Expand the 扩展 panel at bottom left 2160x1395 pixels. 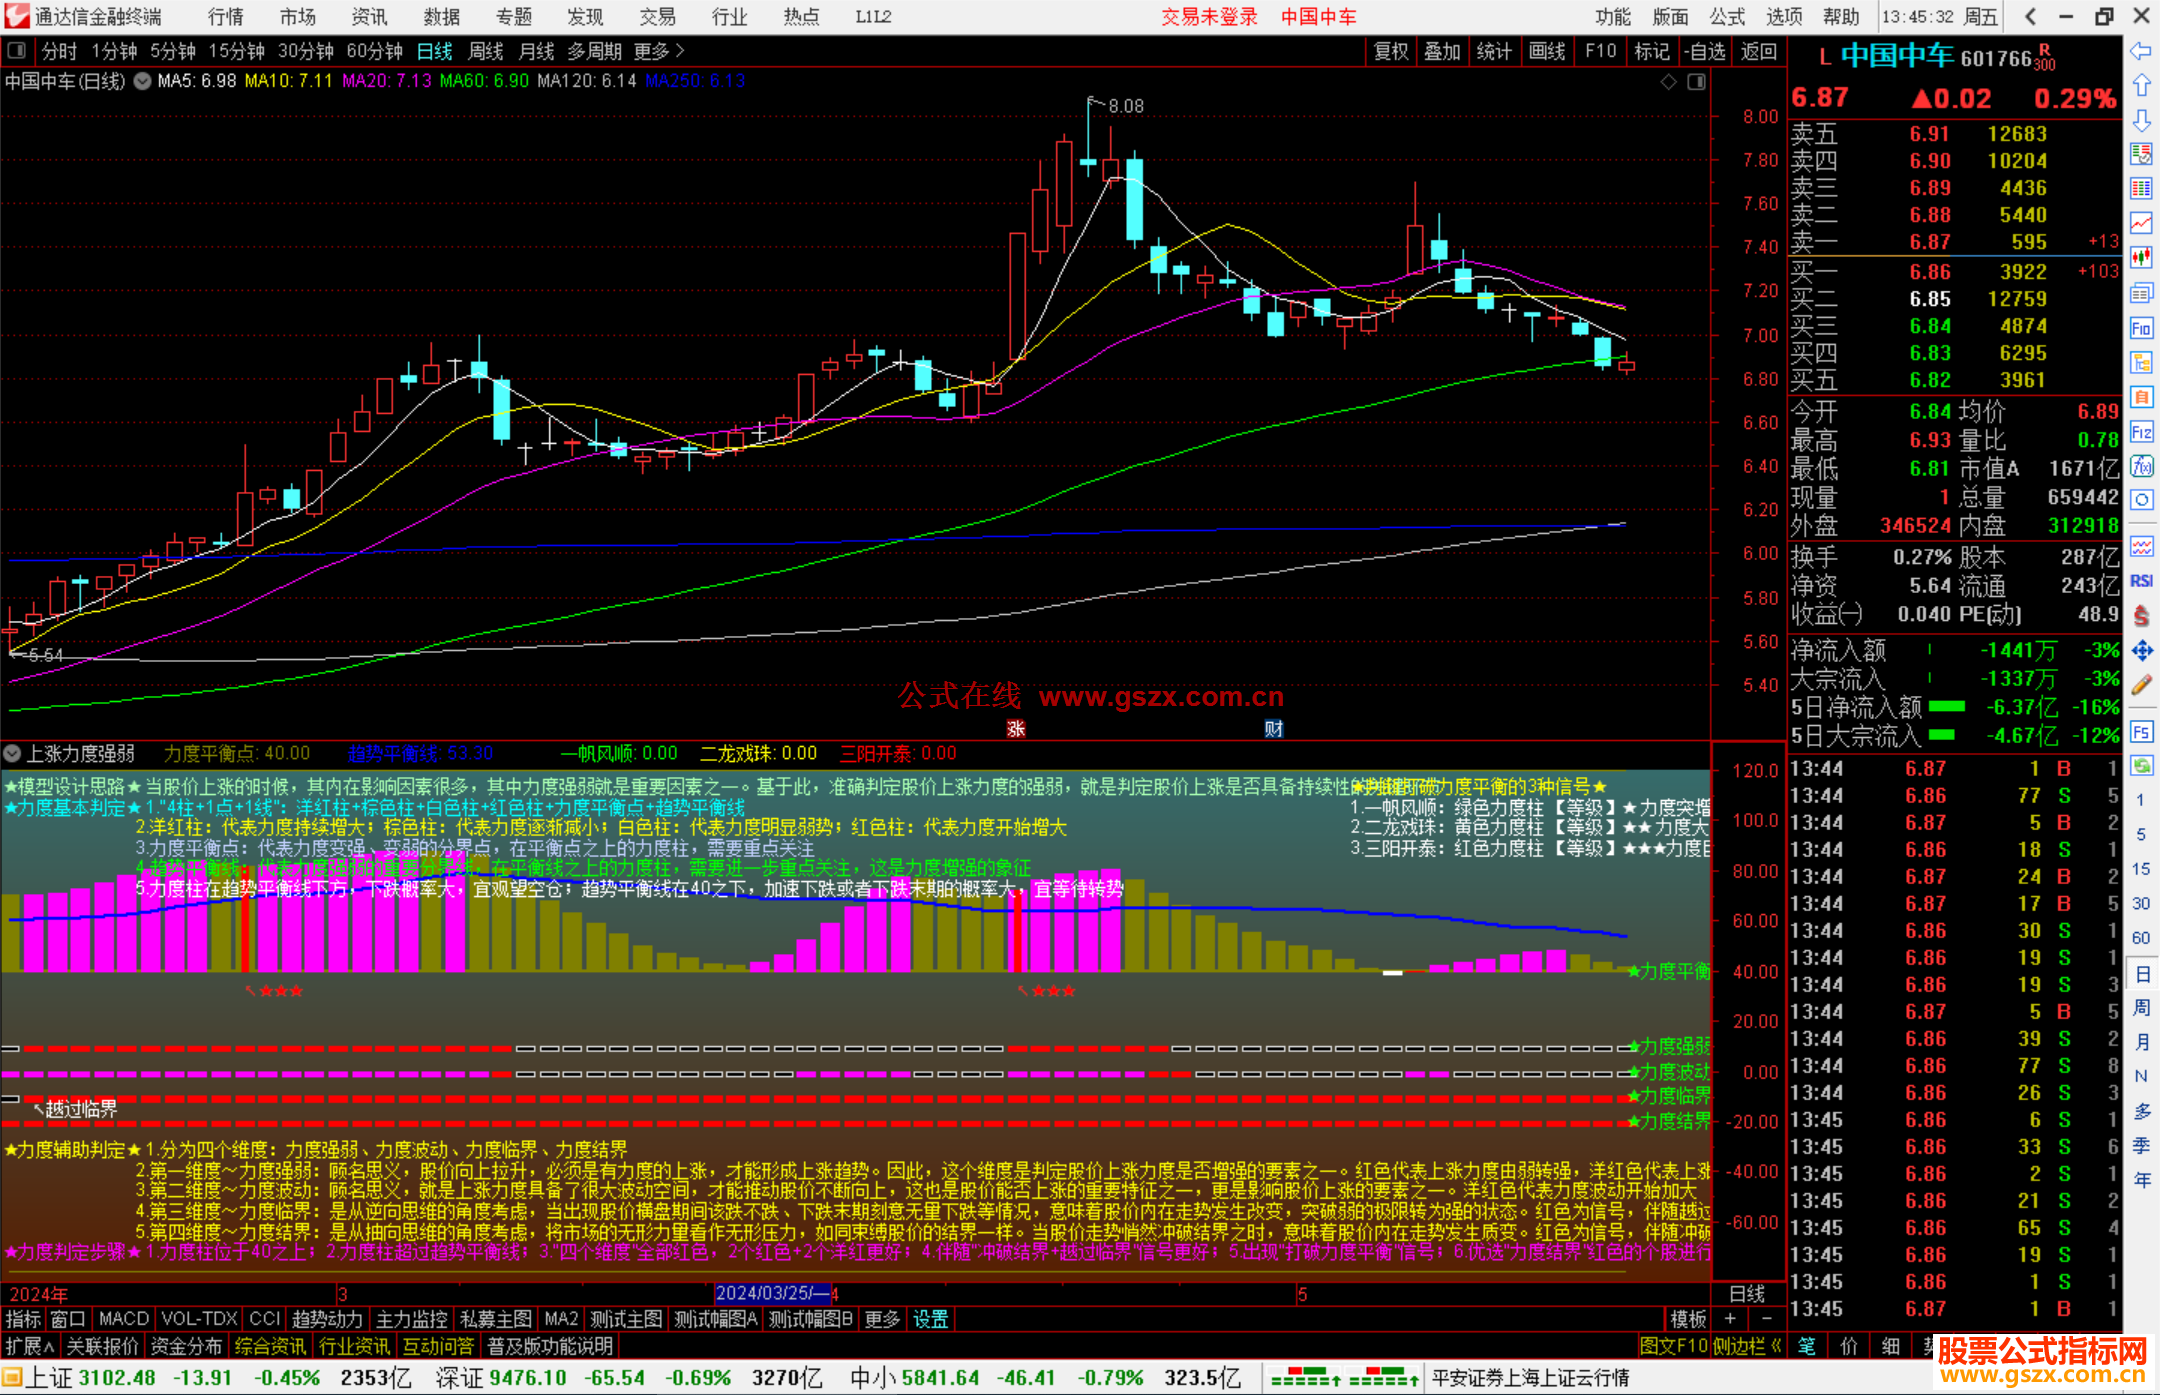pyautogui.click(x=30, y=1346)
